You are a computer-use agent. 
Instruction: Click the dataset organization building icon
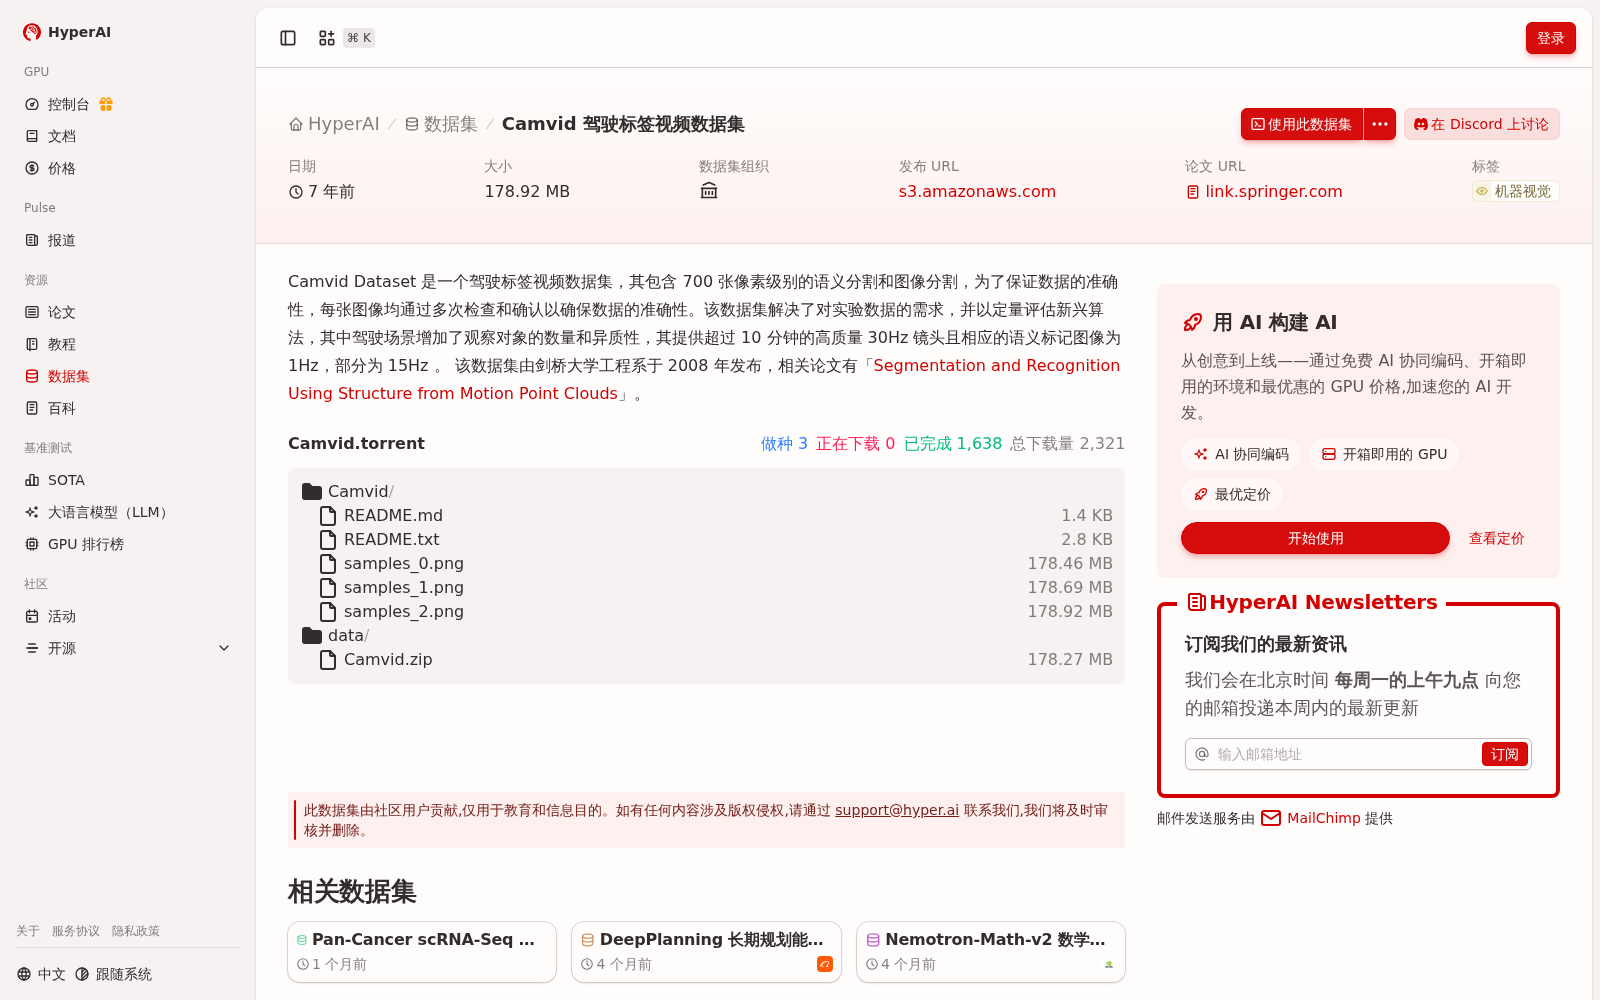pyautogui.click(x=709, y=191)
